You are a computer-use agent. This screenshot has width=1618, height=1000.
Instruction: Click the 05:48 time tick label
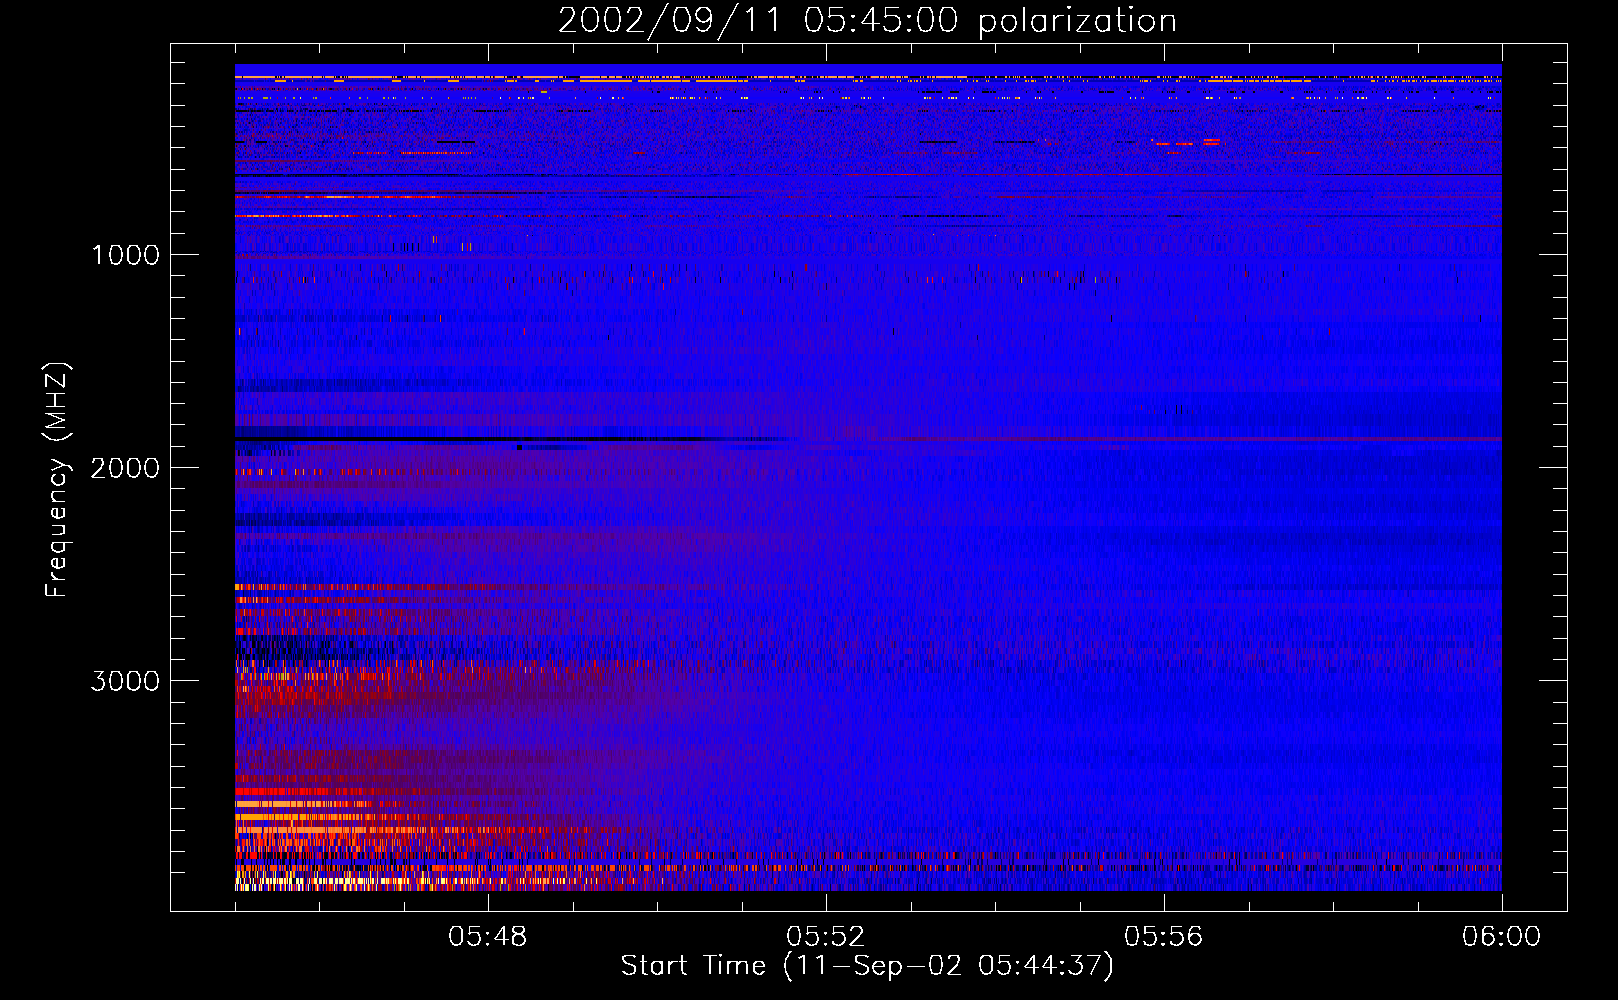[488, 937]
